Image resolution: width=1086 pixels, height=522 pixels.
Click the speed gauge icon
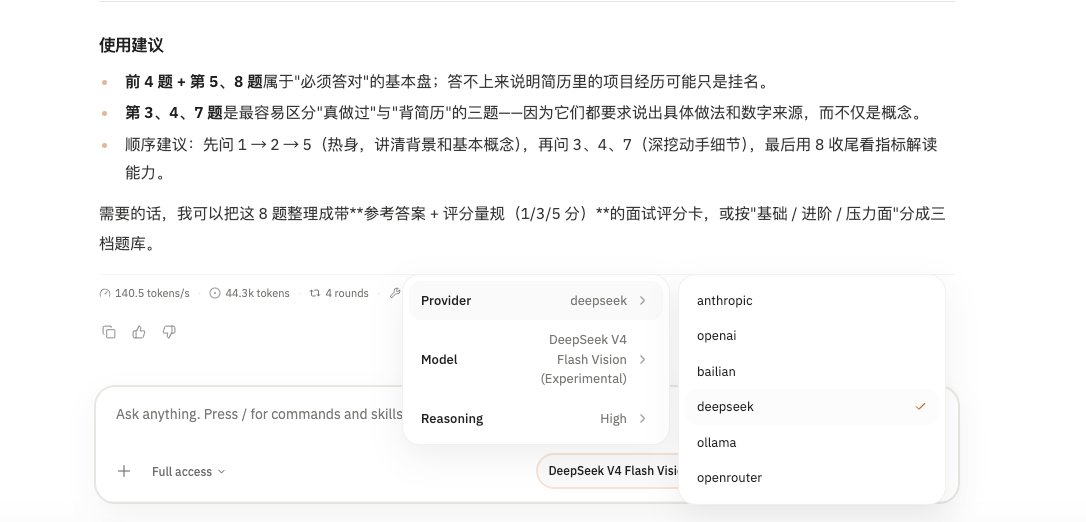(x=105, y=294)
